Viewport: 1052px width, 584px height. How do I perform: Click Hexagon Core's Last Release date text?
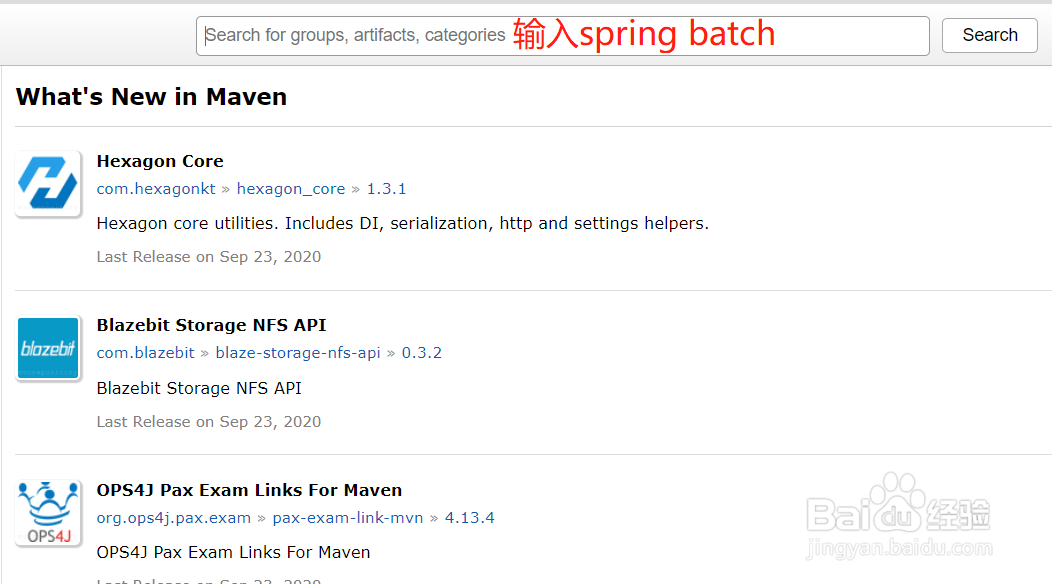[209, 257]
